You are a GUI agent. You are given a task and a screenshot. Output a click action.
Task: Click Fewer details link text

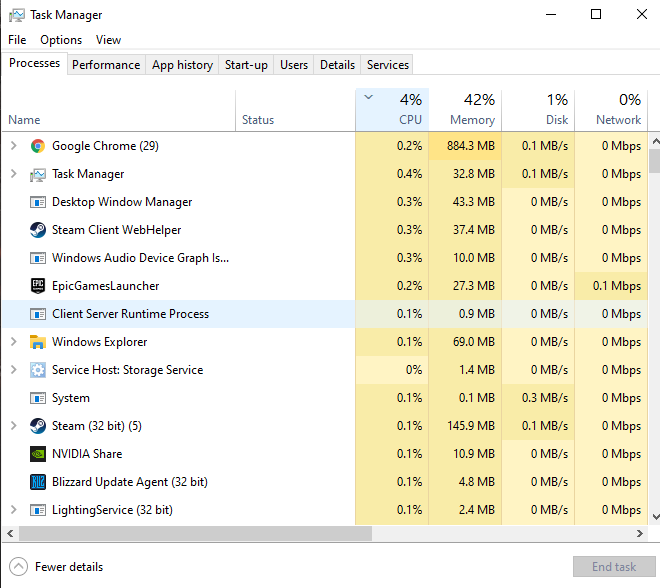click(69, 567)
